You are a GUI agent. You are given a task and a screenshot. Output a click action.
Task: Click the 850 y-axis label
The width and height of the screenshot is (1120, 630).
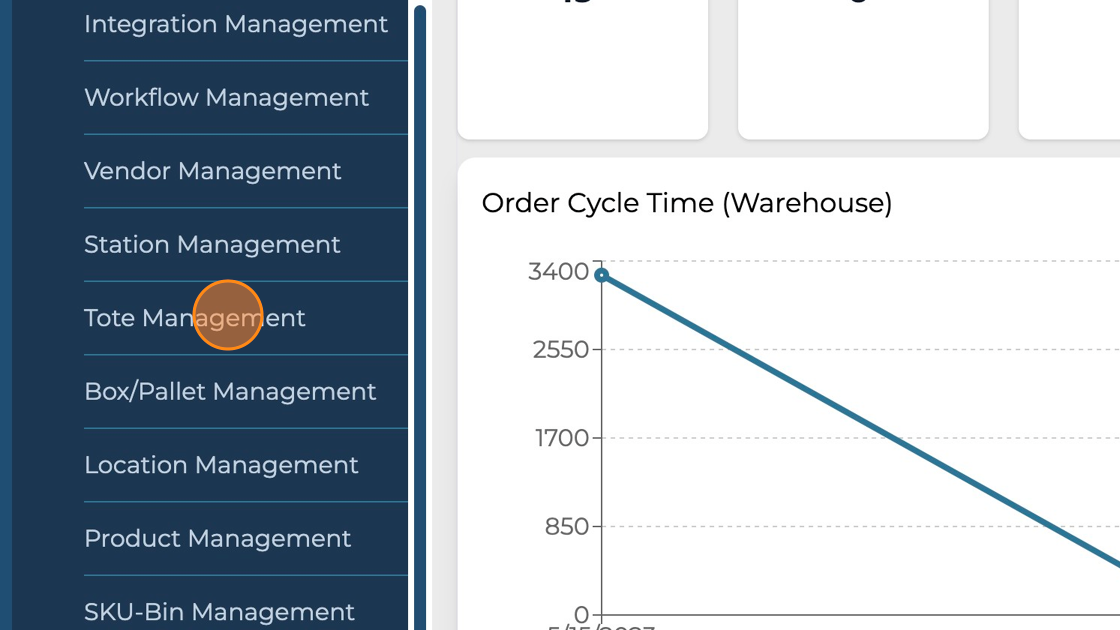tap(566, 526)
